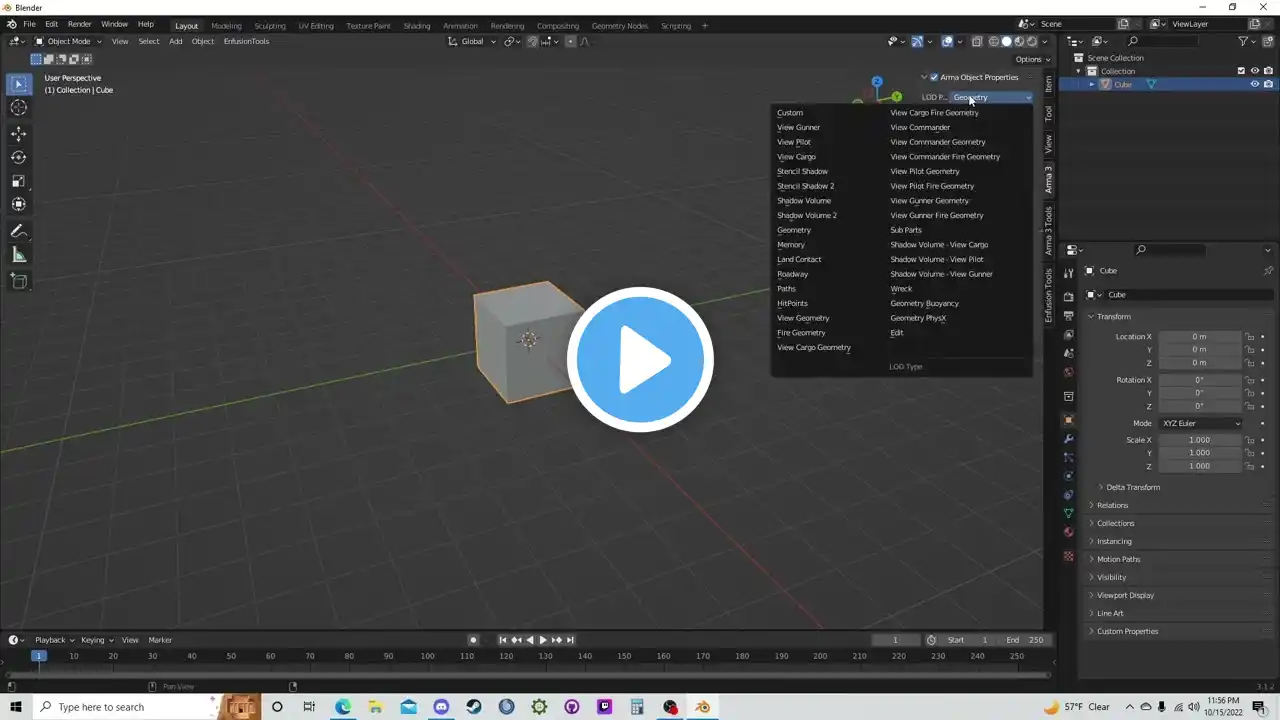Image resolution: width=1280 pixels, height=720 pixels.
Task: Select the Annotate tool
Action: [x=19, y=231]
